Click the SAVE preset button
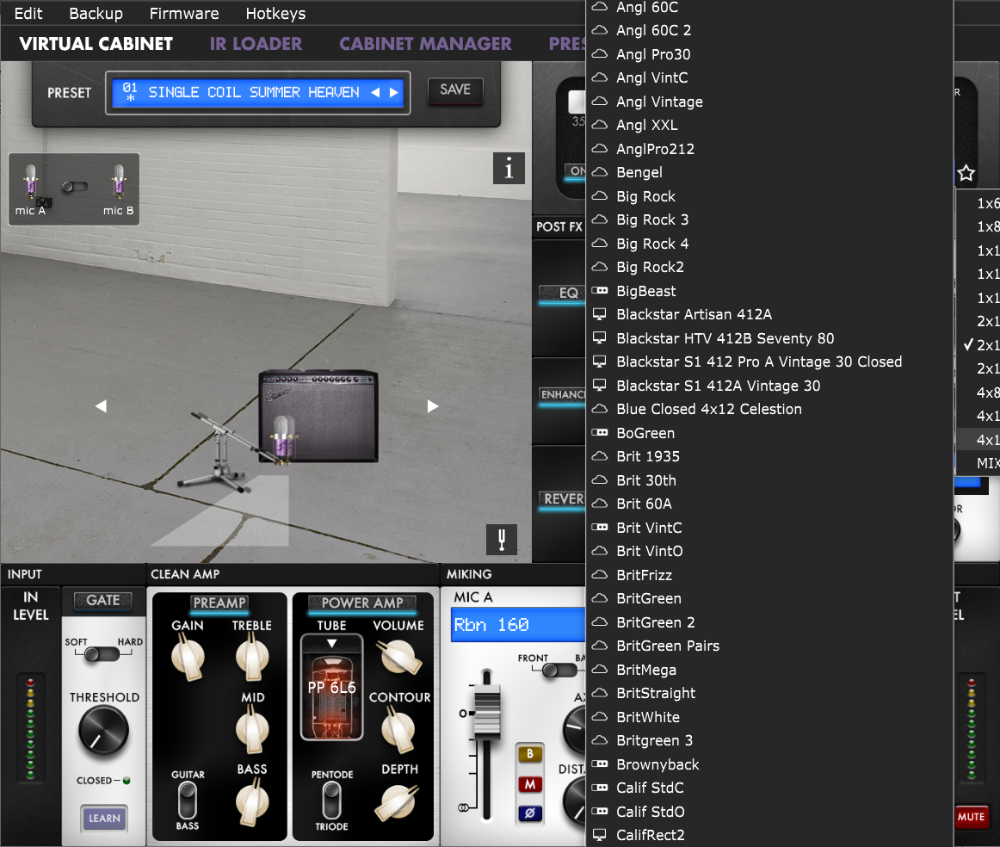Image resolution: width=1000 pixels, height=847 pixels. tap(455, 90)
